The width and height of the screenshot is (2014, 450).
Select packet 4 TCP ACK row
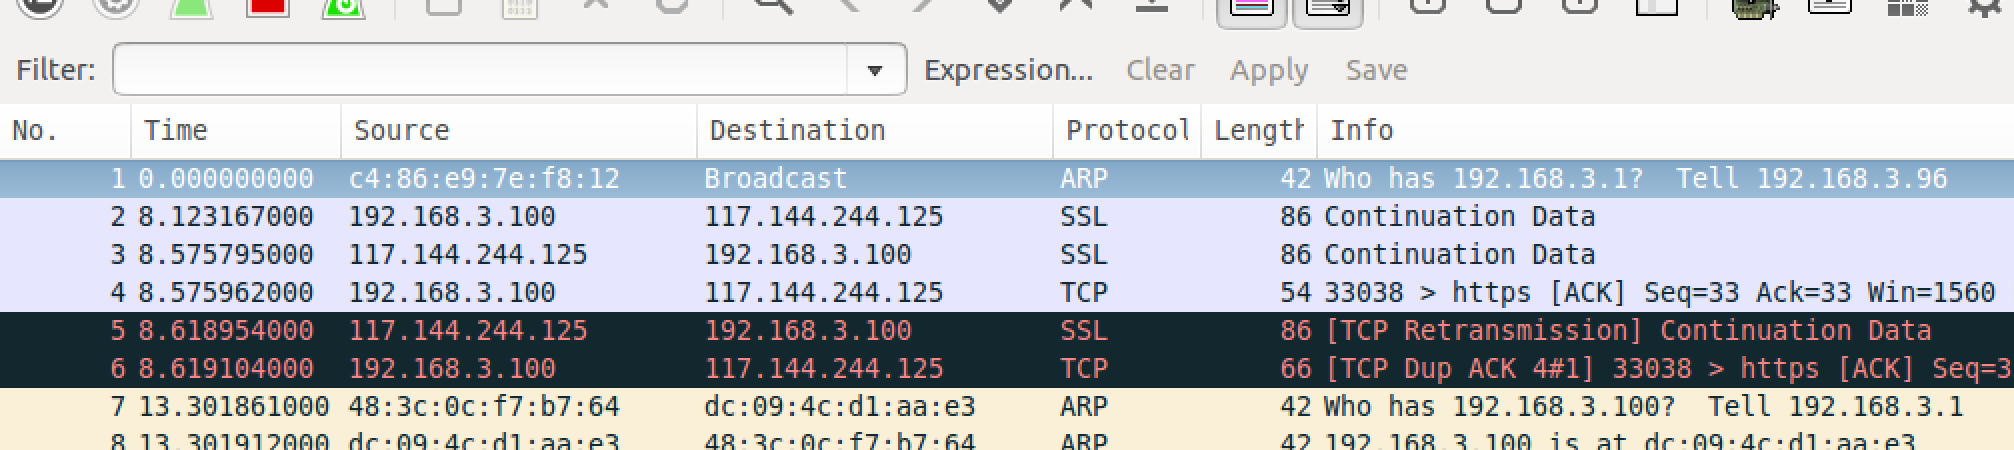pos(1007,293)
